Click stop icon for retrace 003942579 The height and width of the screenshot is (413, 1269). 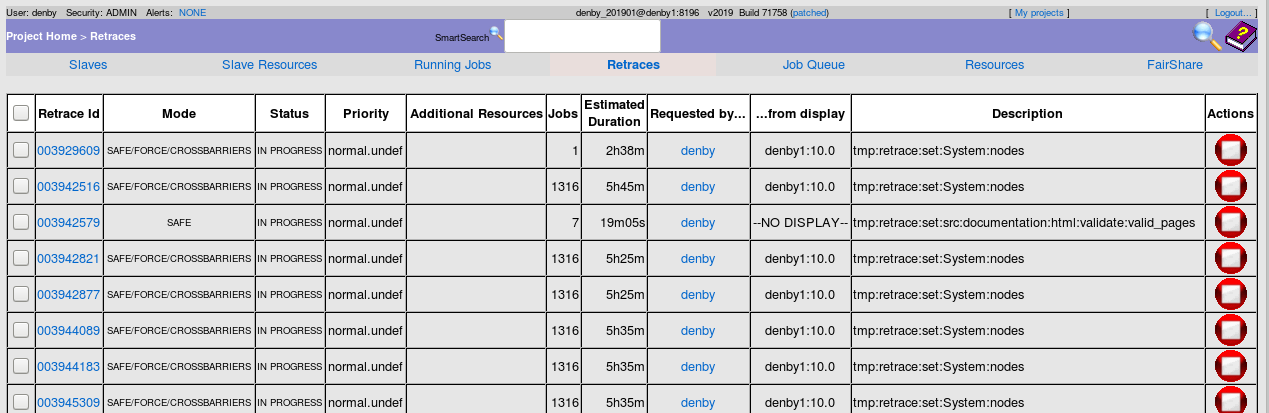[x=1230, y=223]
